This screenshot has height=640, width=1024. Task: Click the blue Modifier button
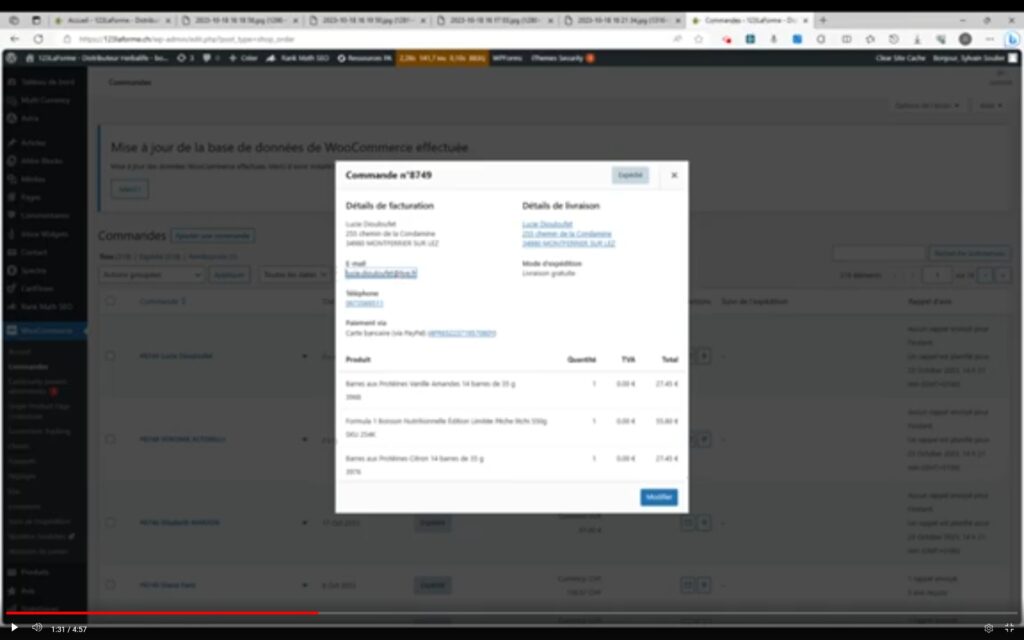(x=658, y=497)
